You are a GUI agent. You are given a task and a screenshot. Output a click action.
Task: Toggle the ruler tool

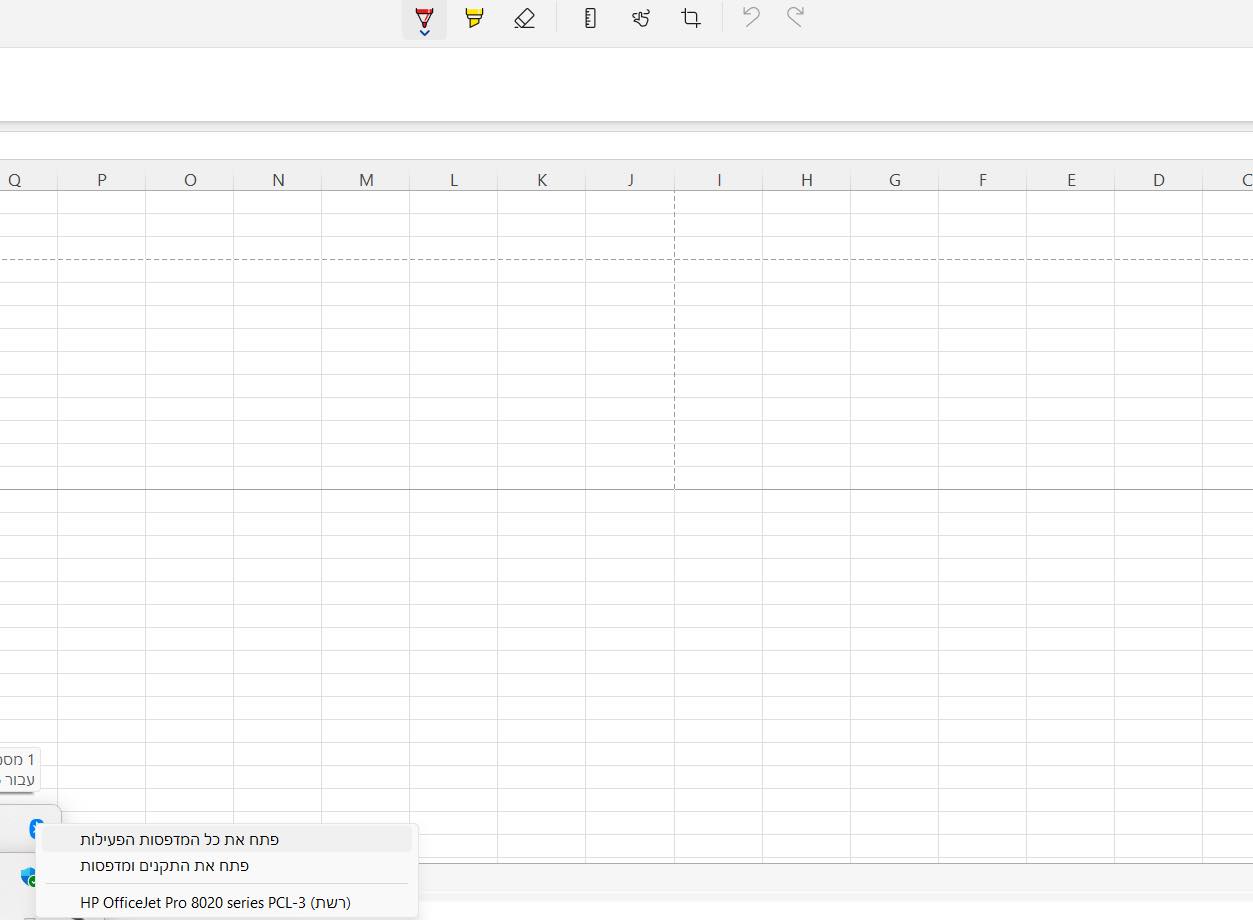pyautogui.click(x=590, y=18)
